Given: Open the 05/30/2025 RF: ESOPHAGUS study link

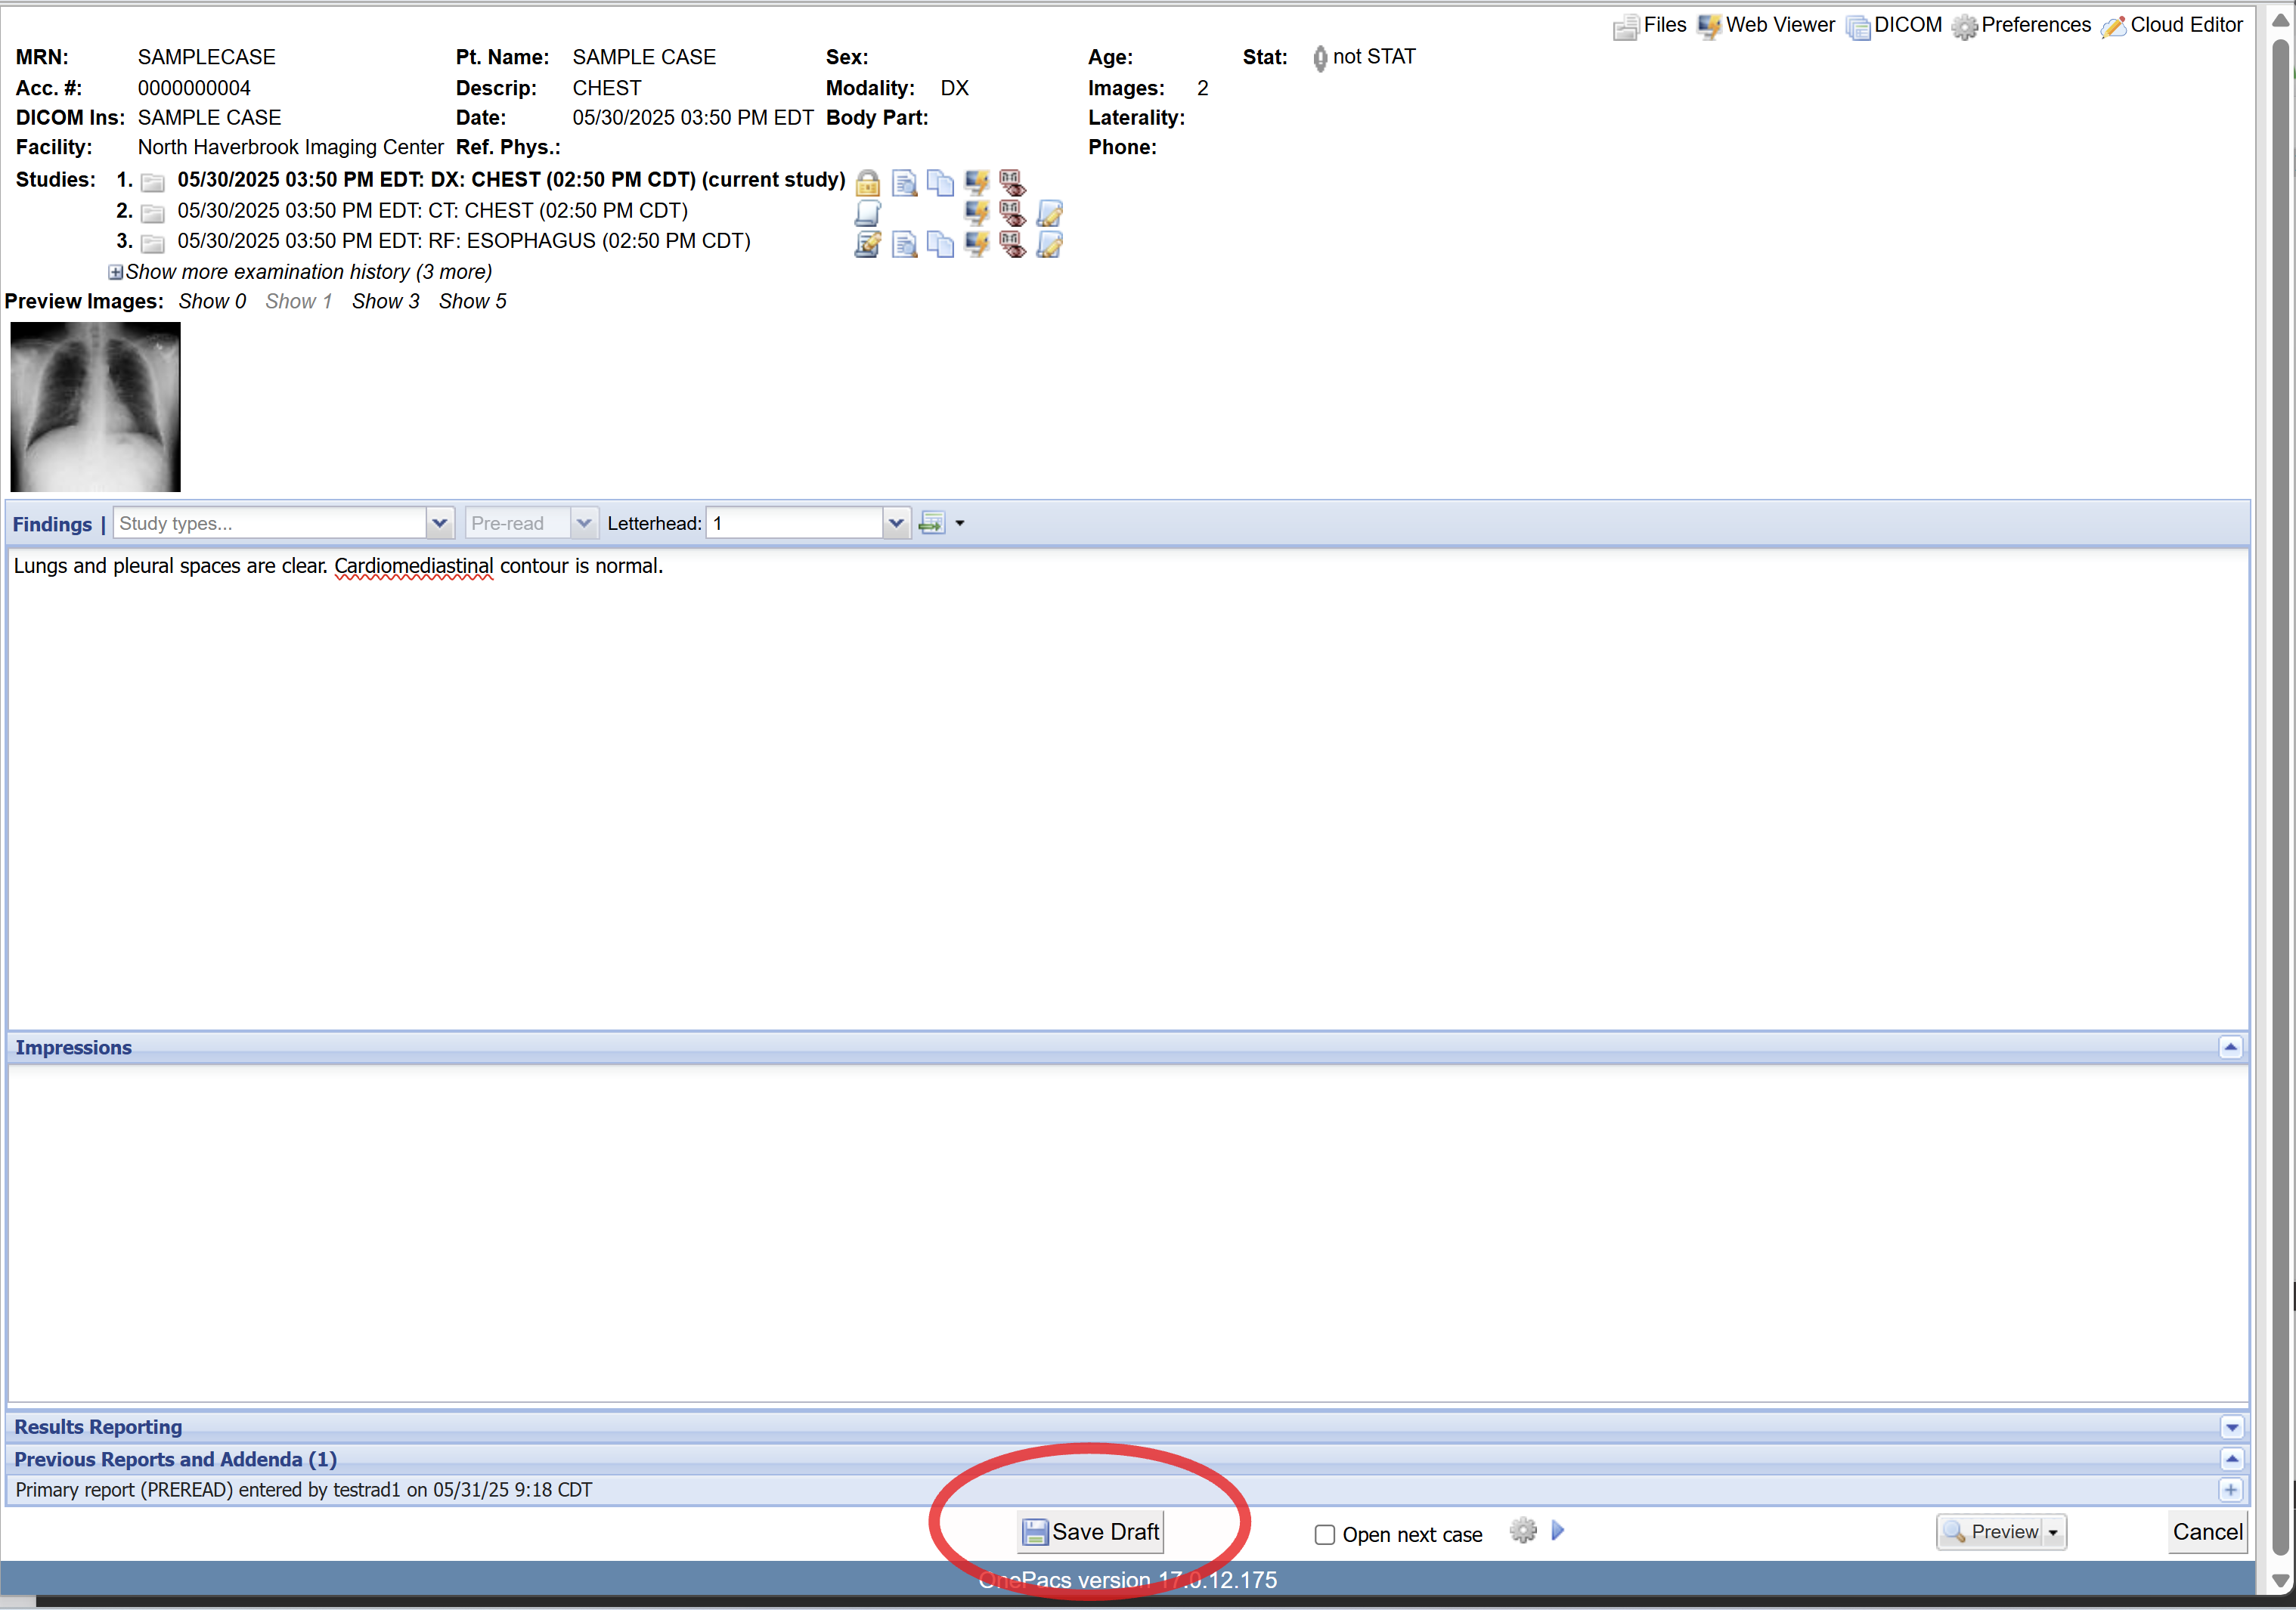Looking at the screenshot, I should (464, 241).
